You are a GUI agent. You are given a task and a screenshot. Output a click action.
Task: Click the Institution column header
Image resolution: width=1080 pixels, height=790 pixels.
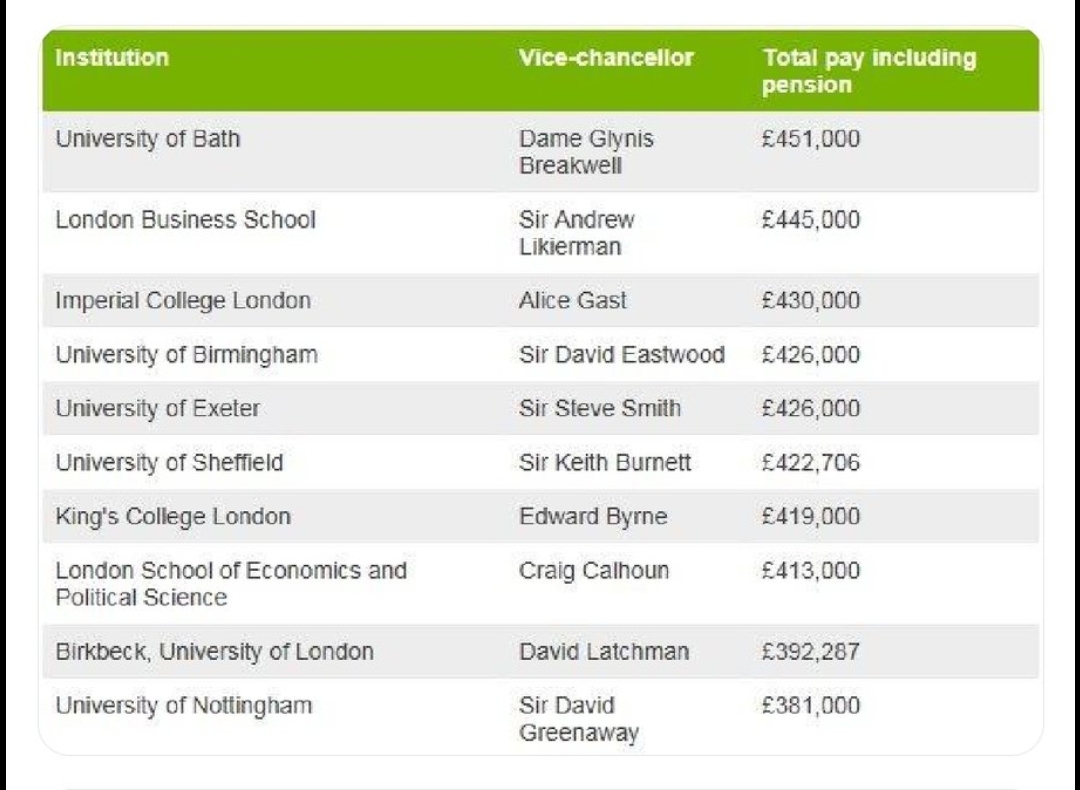click(x=112, y=57)
